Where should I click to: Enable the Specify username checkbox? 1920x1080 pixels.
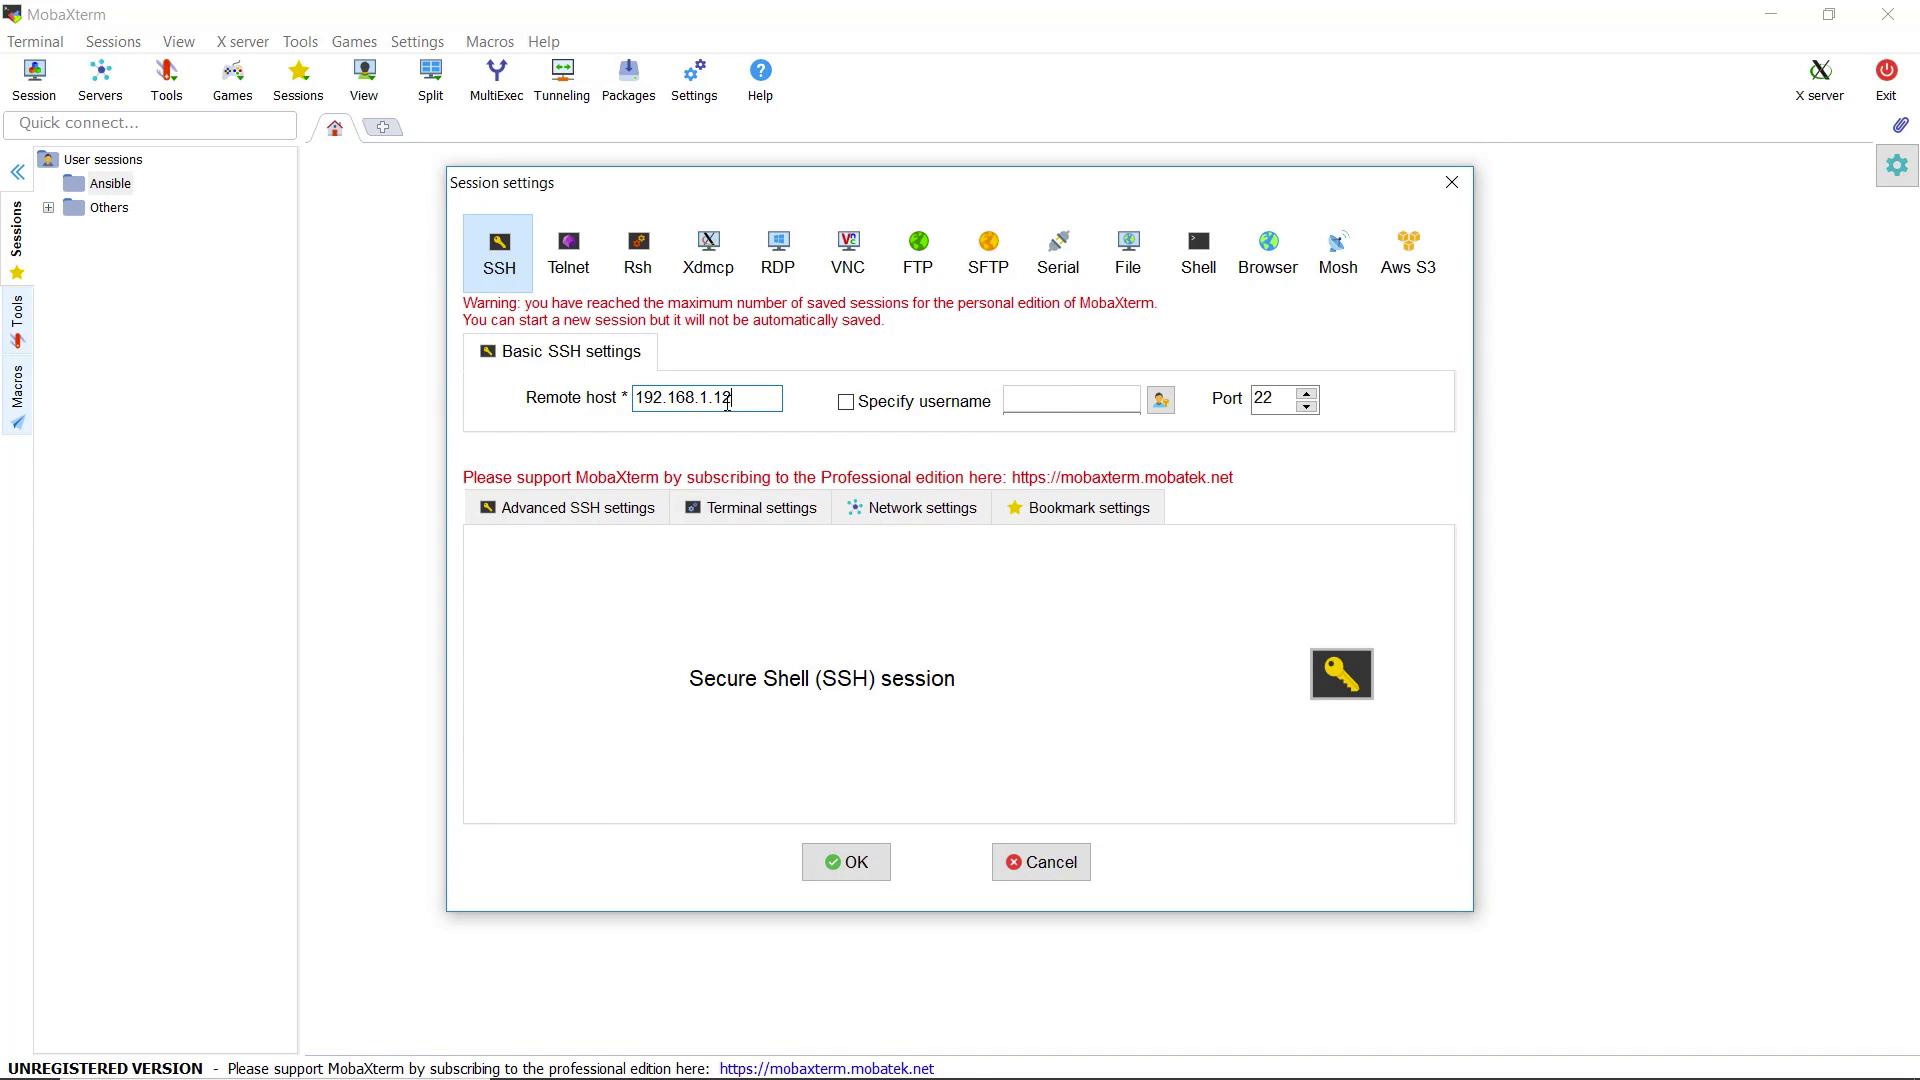click(x=846, y=402)
